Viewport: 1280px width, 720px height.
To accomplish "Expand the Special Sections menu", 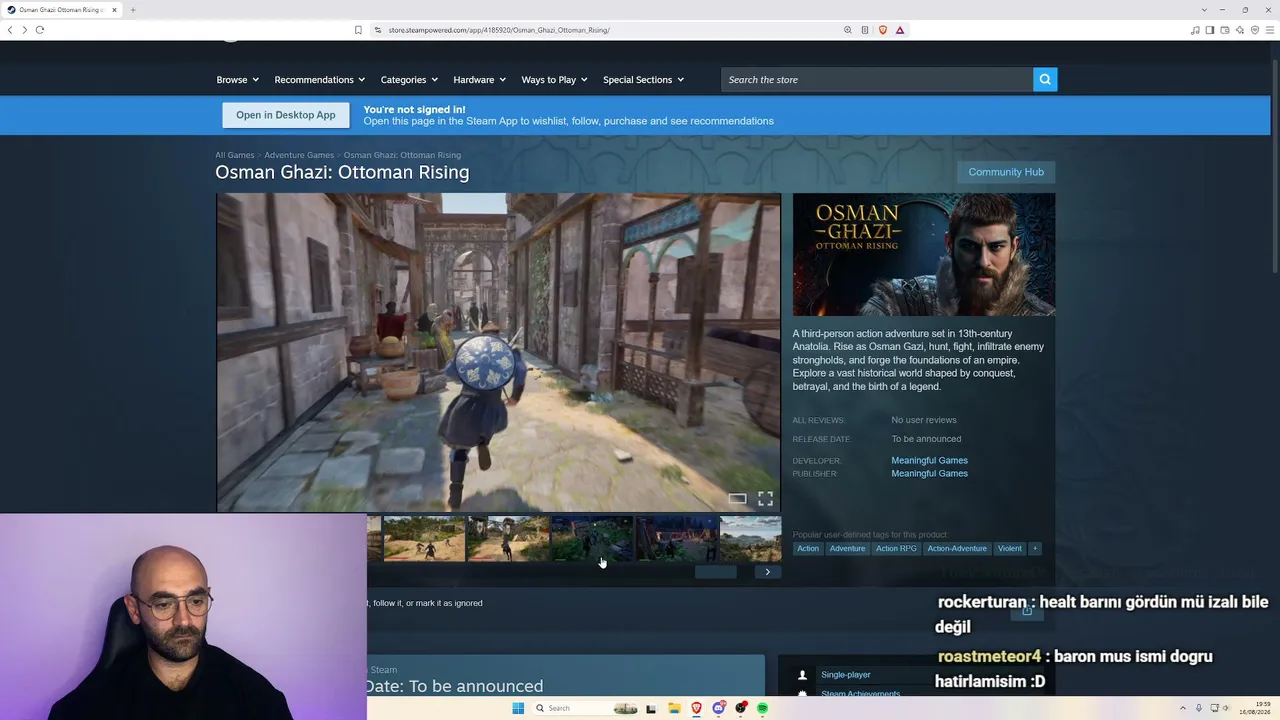I will tap(644, 80).
